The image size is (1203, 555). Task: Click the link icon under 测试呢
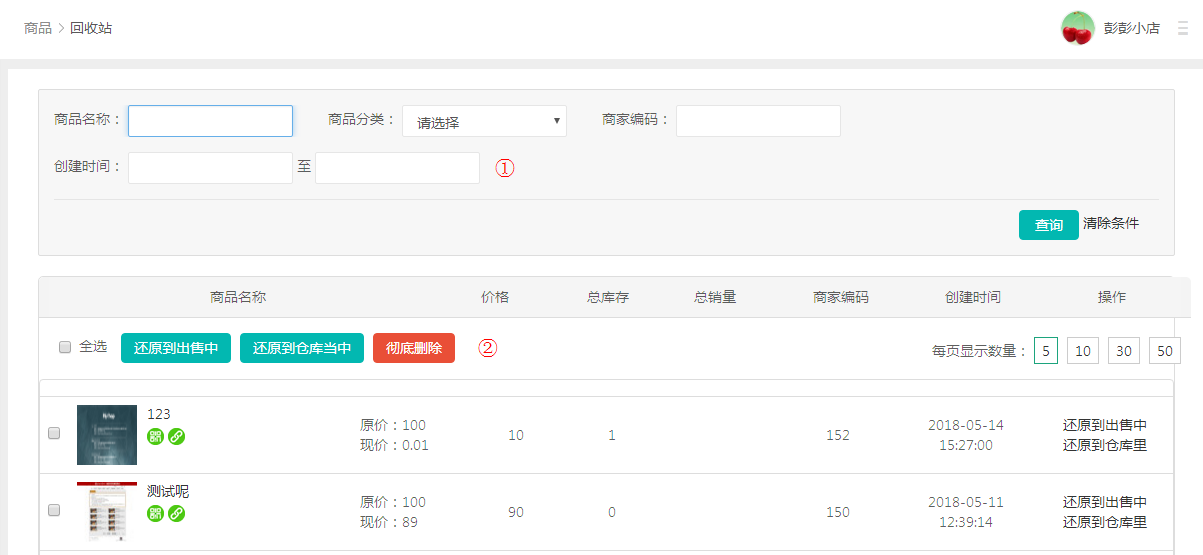176,513
